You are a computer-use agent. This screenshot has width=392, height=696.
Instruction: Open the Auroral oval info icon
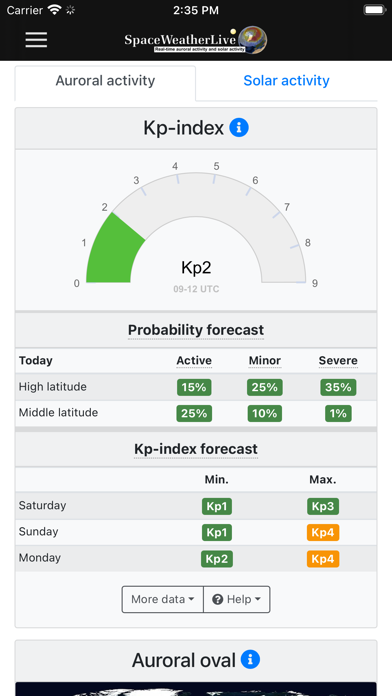pyautogui.click(x=250, y=660)
